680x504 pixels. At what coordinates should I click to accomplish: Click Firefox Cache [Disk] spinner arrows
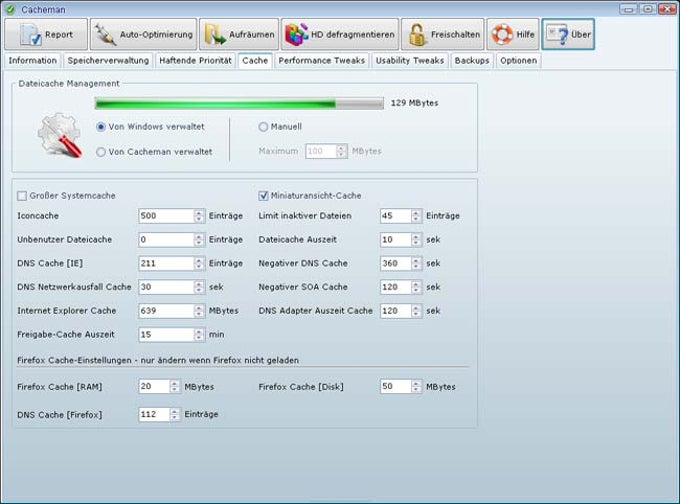point(416,386)
